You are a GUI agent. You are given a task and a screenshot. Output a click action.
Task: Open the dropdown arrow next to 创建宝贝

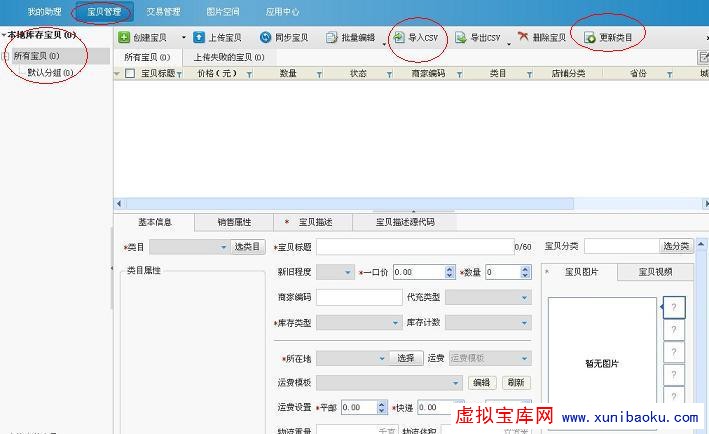pos(183,37)
